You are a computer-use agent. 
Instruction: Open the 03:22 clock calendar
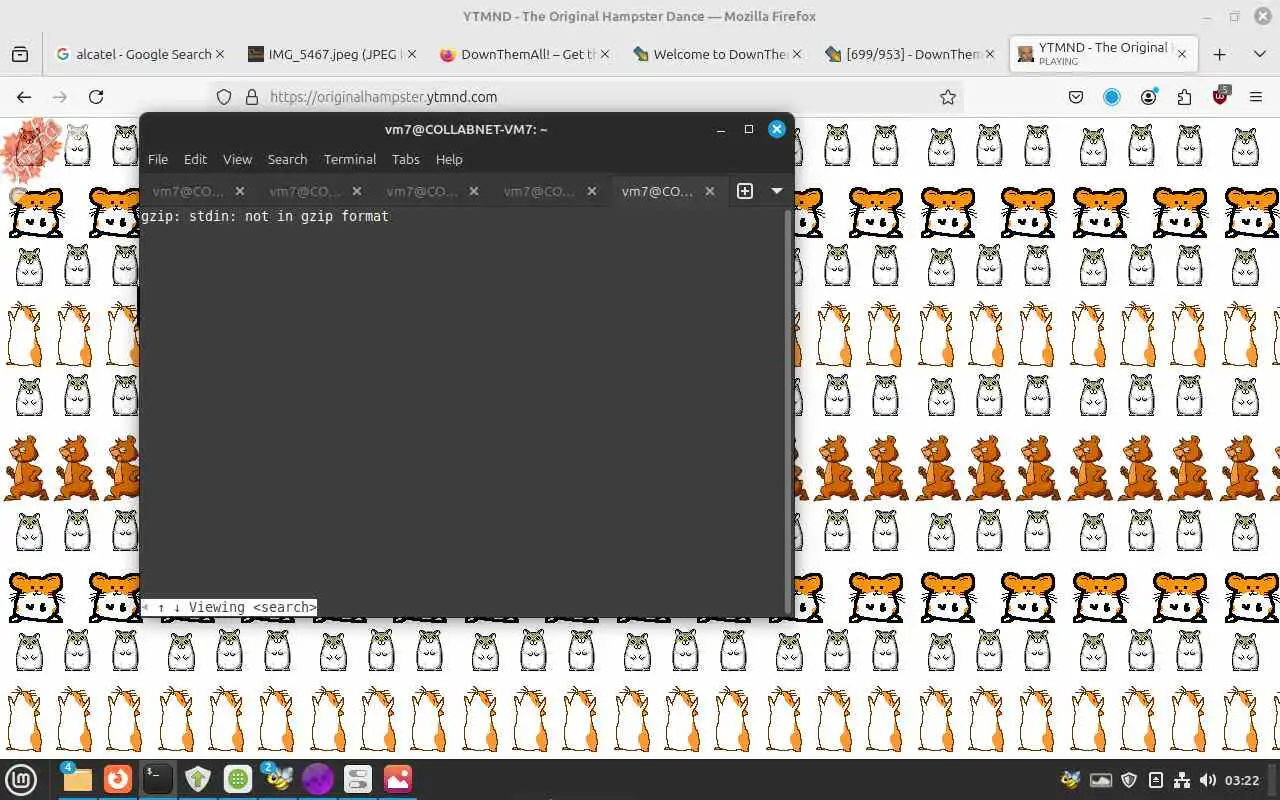pos(1242,780)
